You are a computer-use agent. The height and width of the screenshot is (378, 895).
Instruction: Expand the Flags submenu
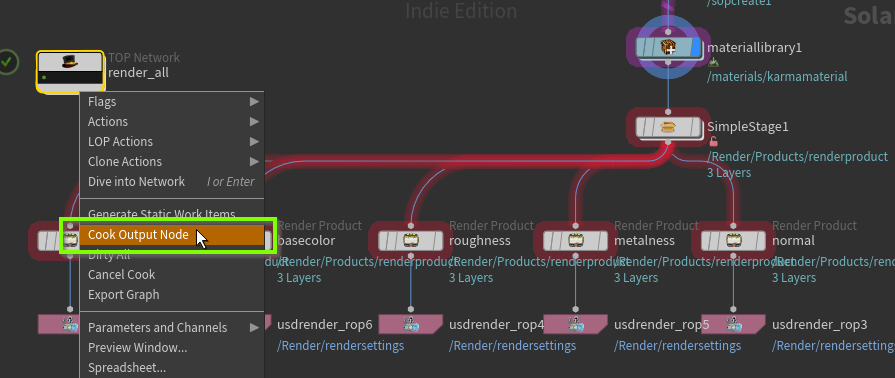point(171,102)
